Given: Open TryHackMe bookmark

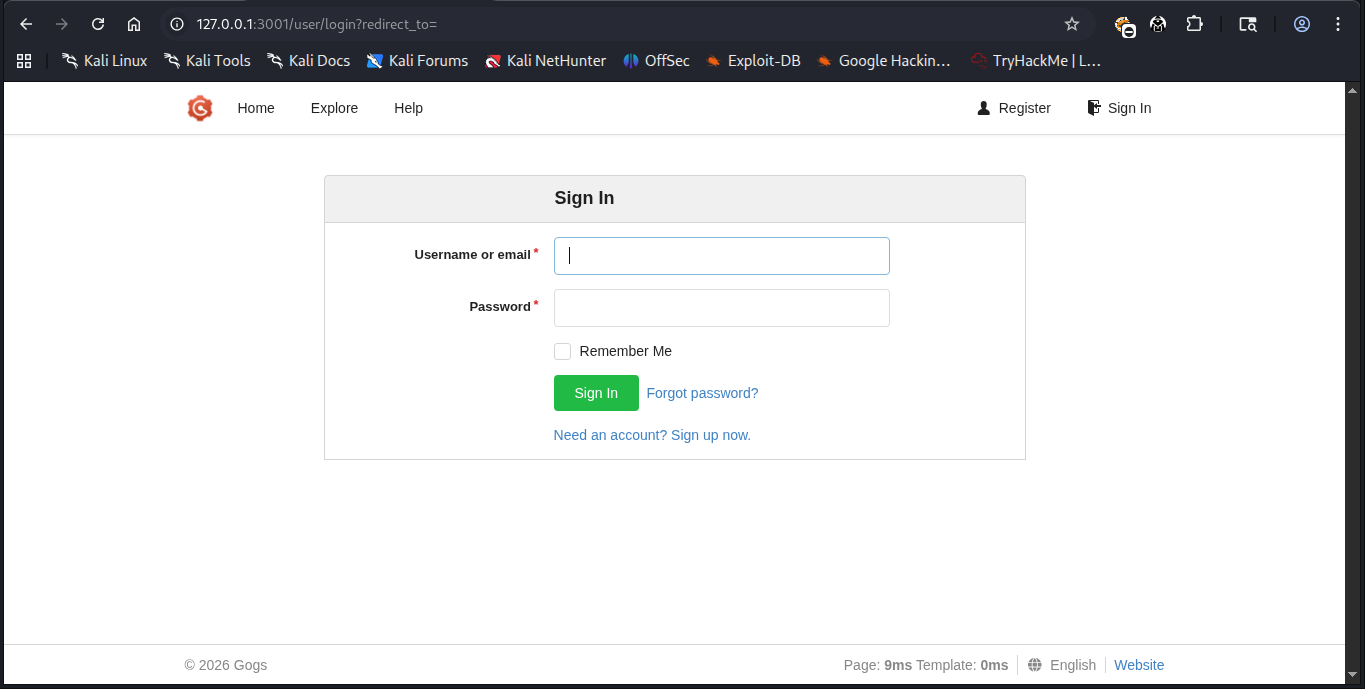Looking at the screenshot, I should 1035,61.
